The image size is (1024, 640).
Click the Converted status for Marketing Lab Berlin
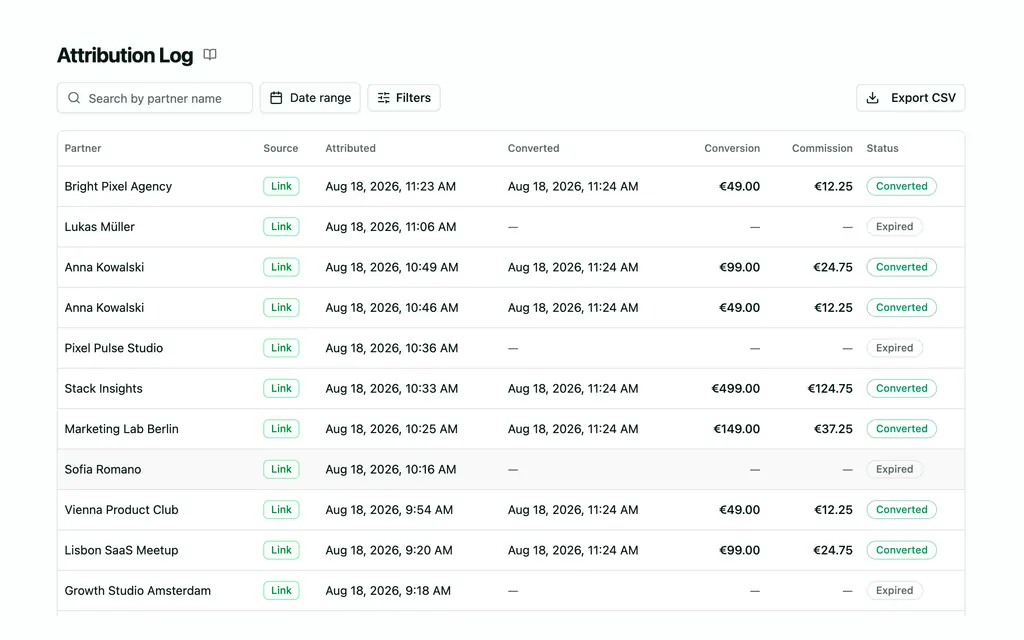coord(901,429)
